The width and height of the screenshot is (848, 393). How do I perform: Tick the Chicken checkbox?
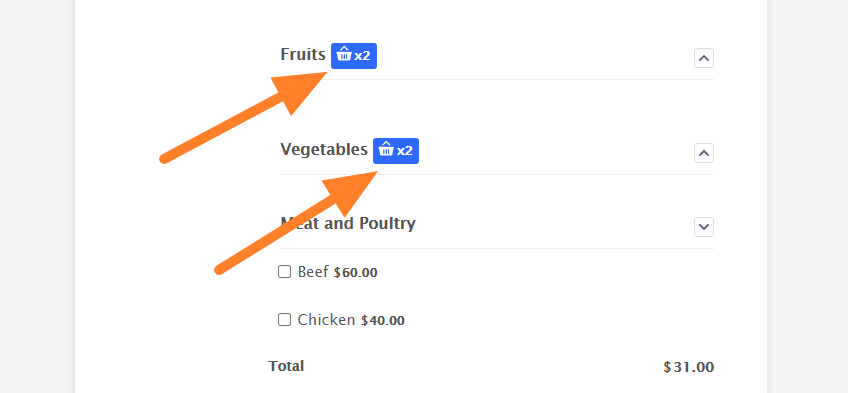(284, 319)
